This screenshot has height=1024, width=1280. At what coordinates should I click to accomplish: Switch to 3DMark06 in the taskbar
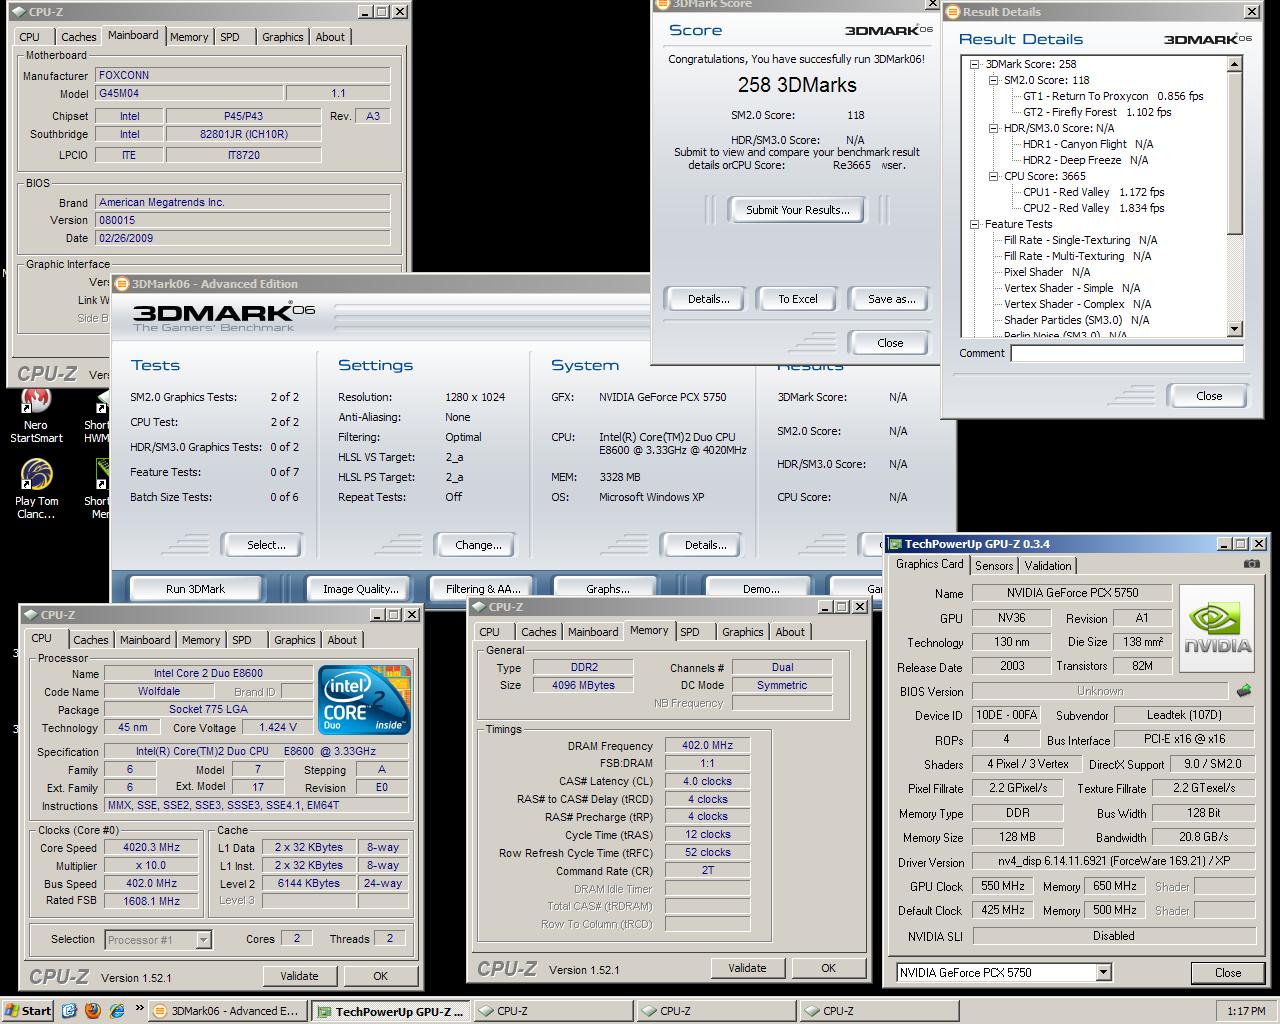226,1011
